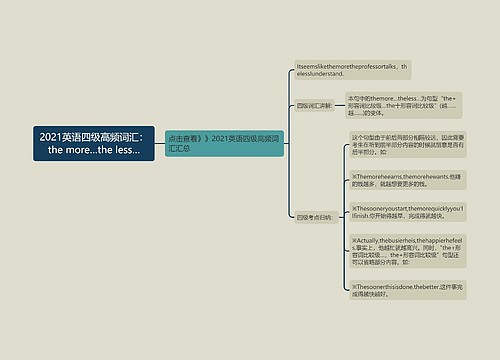The image size is (500, 360).
Task: Select the '四级考点归纳:' branch node
Action: (316, 217)
